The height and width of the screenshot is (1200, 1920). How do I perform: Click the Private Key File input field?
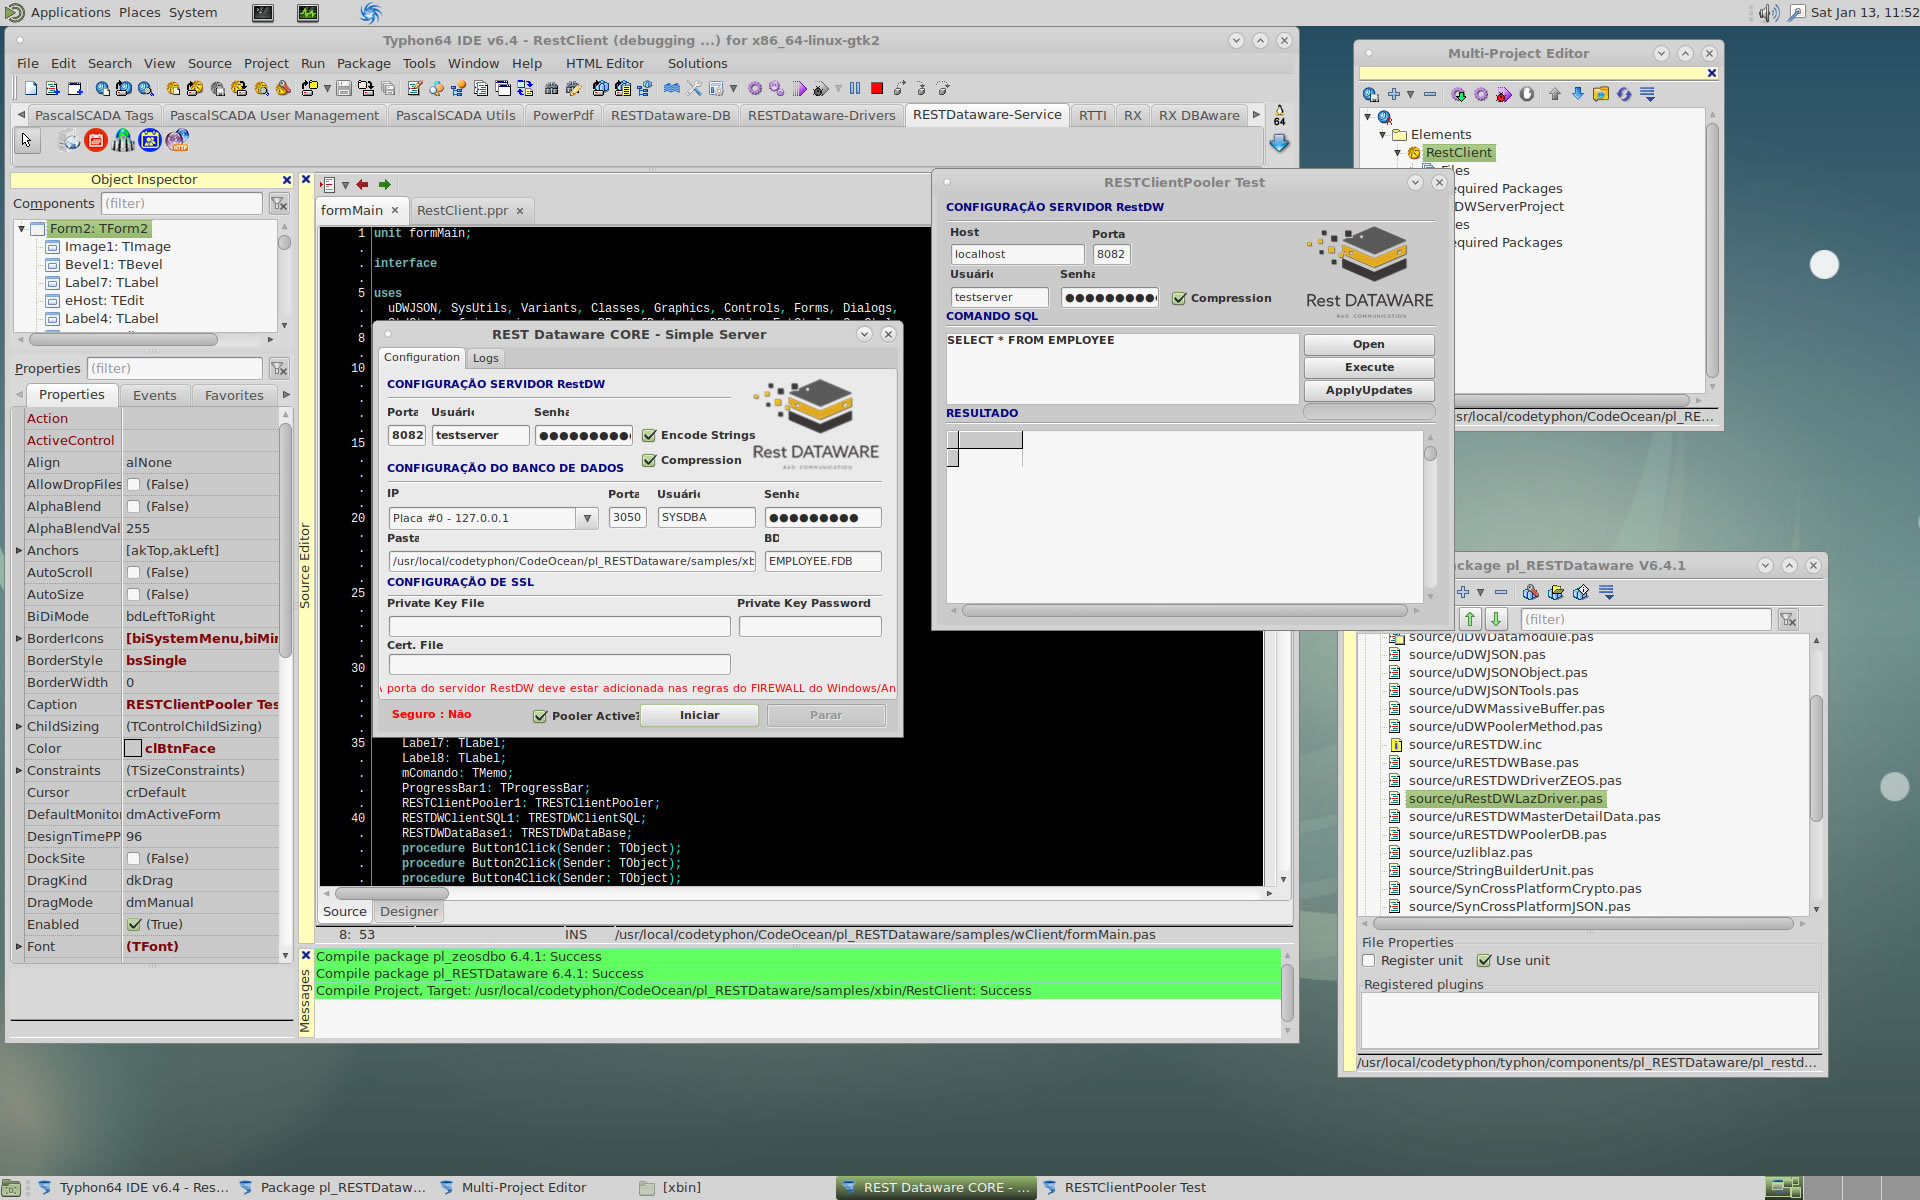click(x=559, y=627)
